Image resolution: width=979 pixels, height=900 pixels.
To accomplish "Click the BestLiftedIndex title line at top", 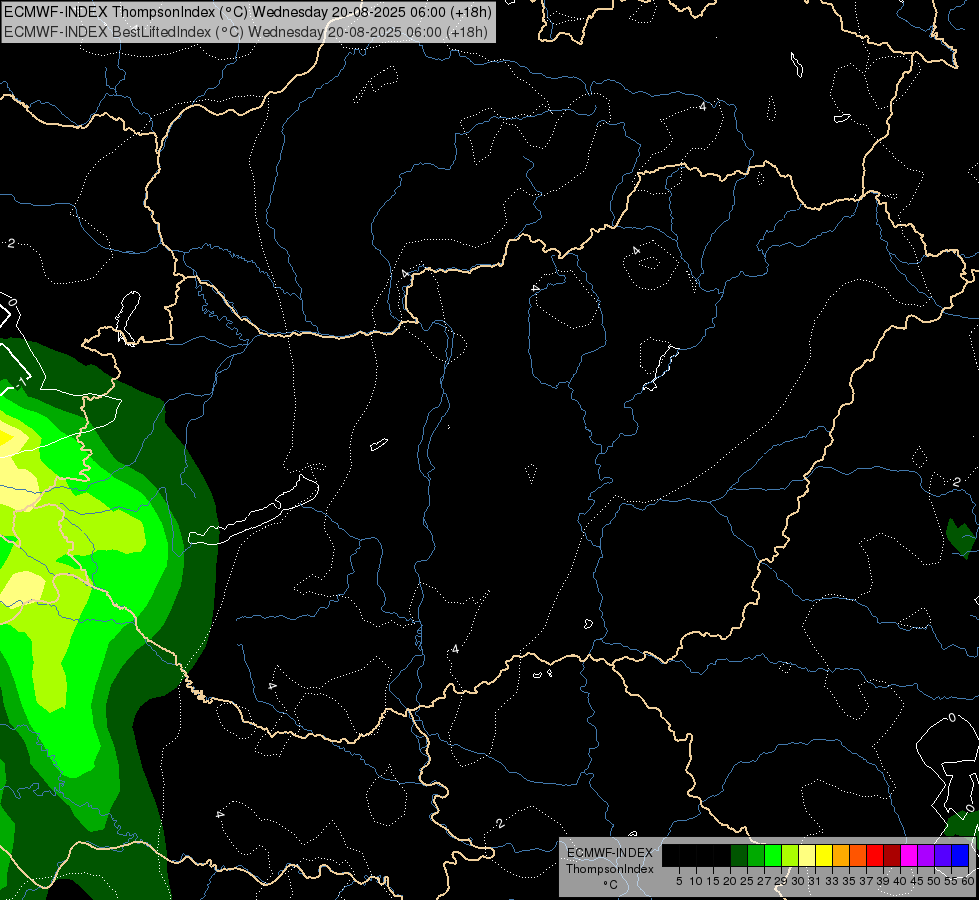I will (x=246, y=32).
